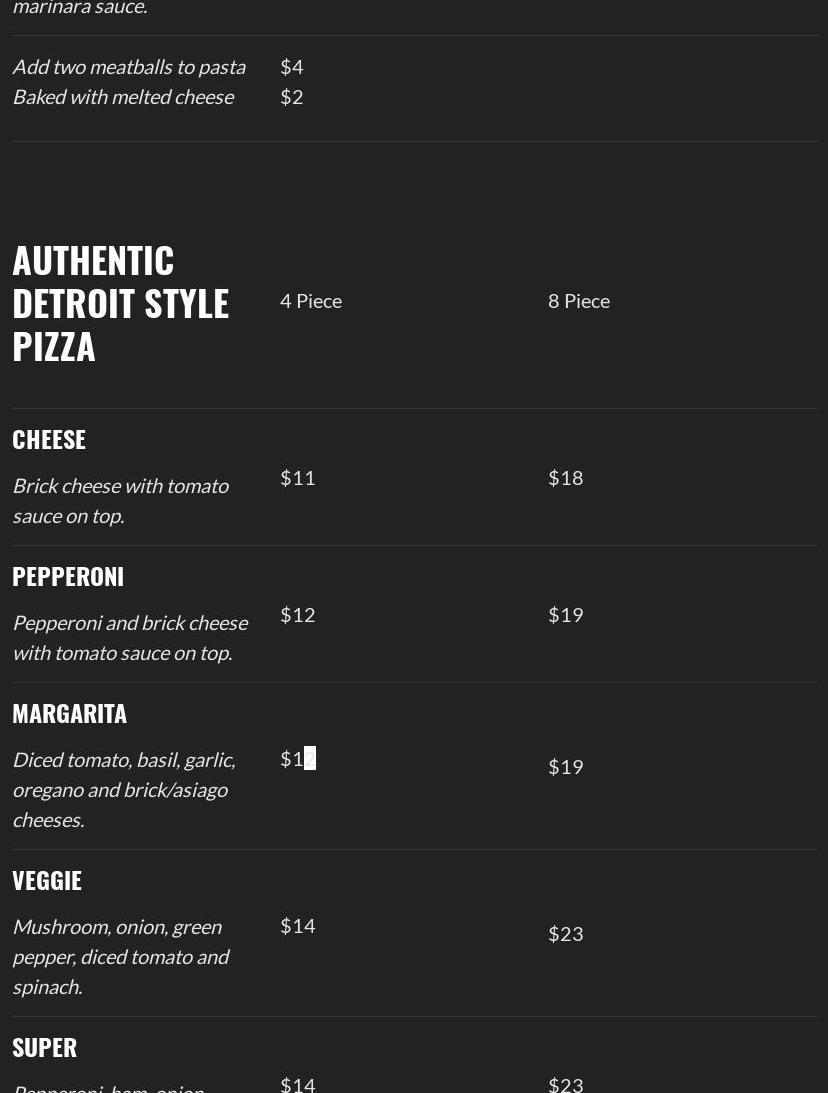Select the 4 Piece column label
The height and width of the screenshot is (1093, 828).
(311, 301)
